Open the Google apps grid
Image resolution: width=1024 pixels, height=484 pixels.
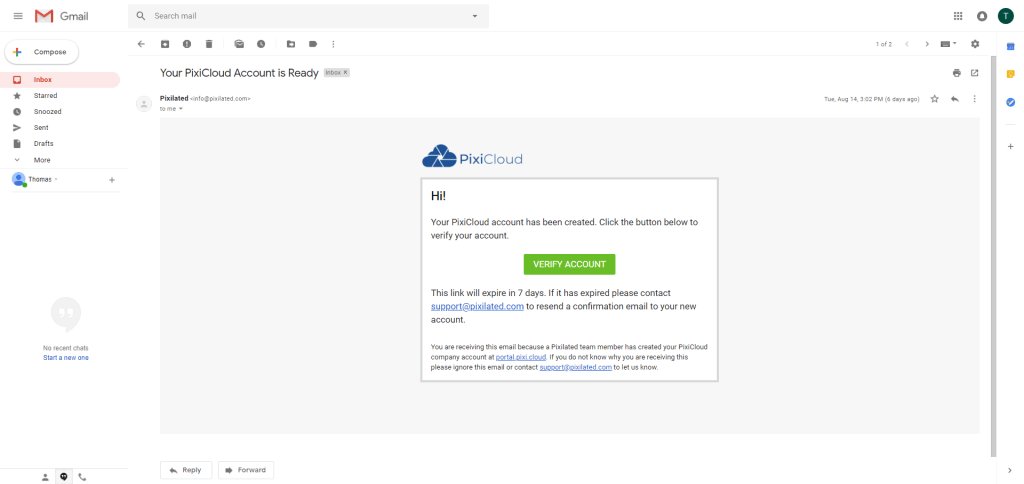click(958, 16)
